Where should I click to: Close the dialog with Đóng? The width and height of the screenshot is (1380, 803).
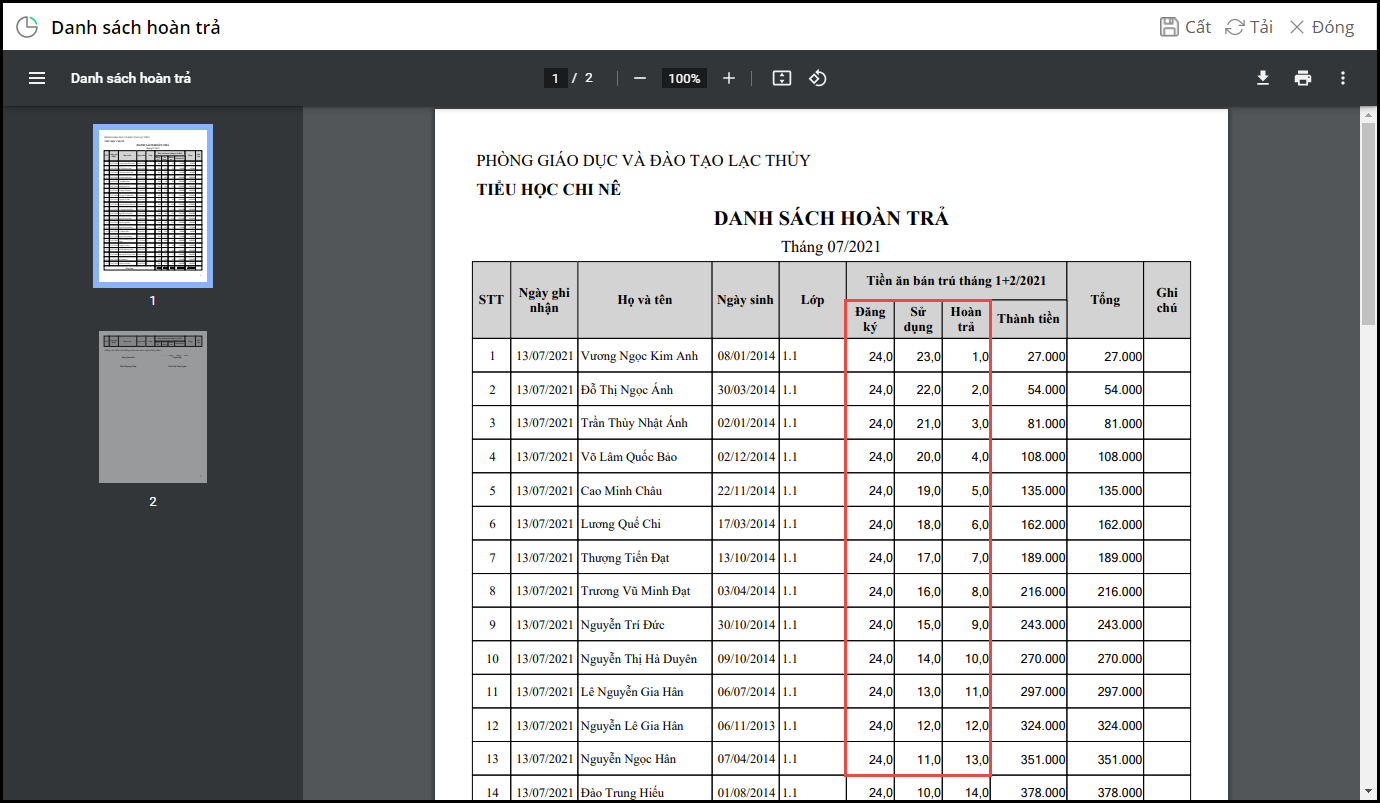[x=1321, y=27]
